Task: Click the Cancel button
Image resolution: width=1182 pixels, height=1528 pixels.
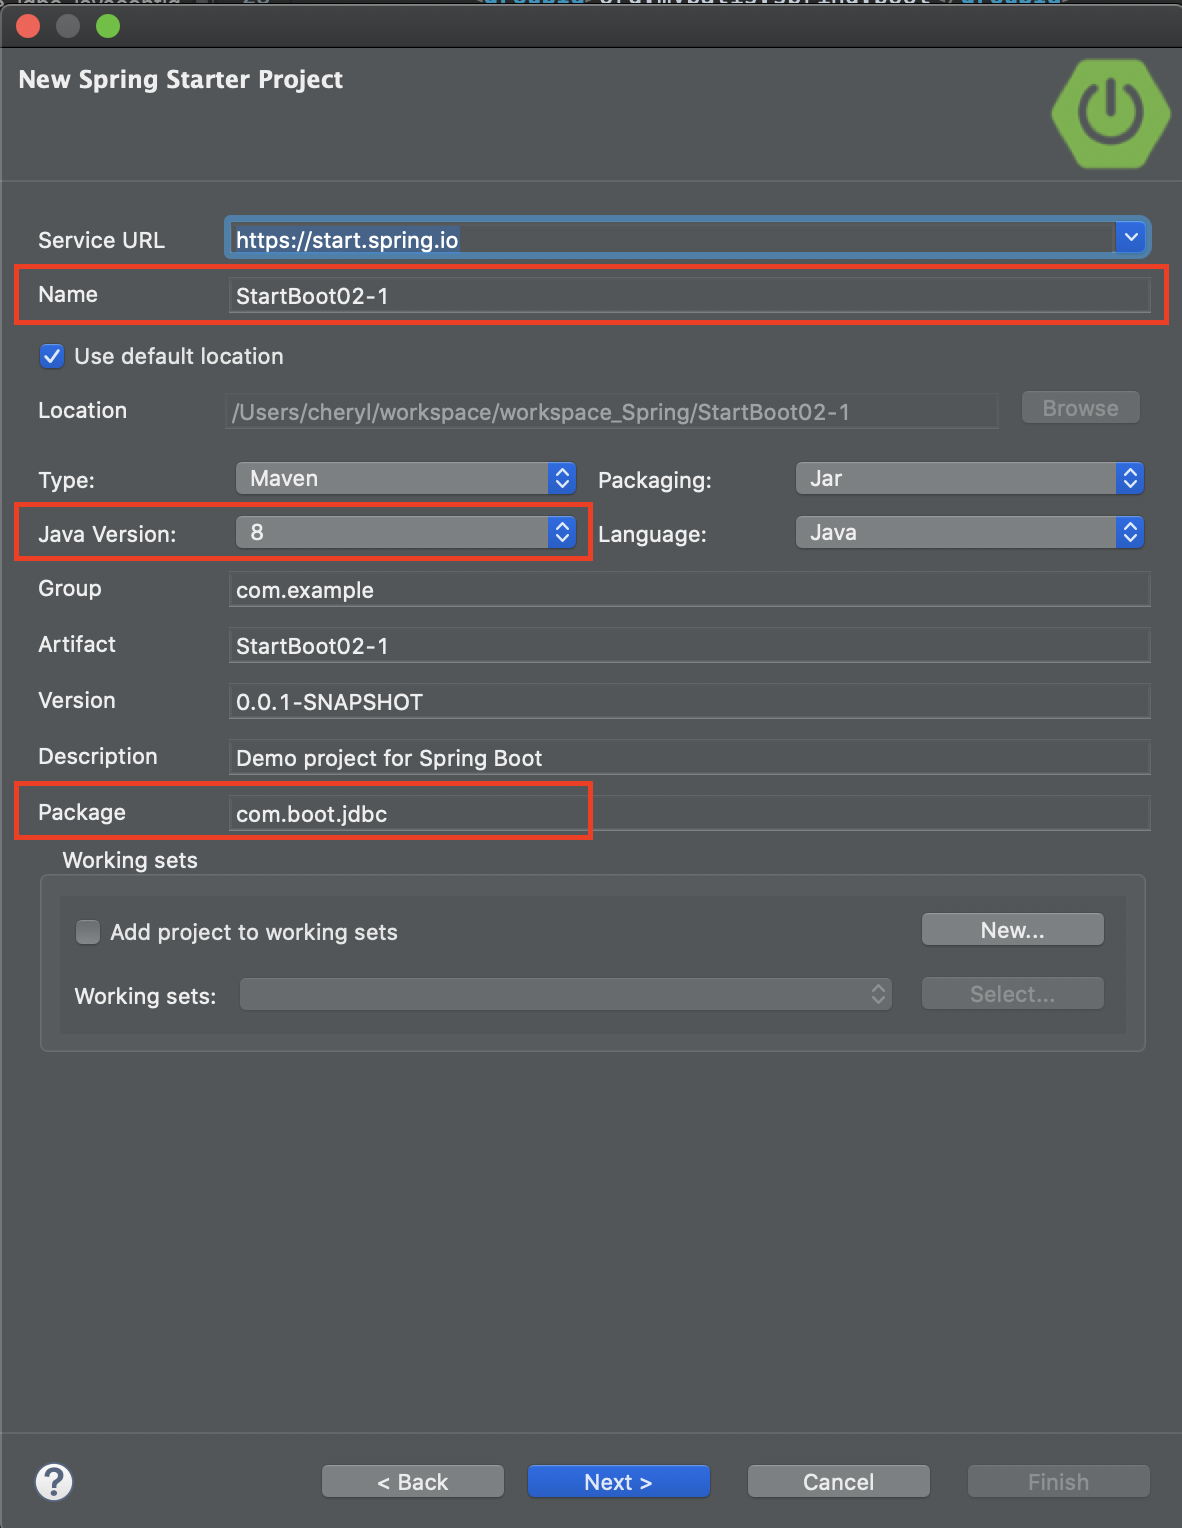Action: pyautogui.click(x=838, y=1482)
